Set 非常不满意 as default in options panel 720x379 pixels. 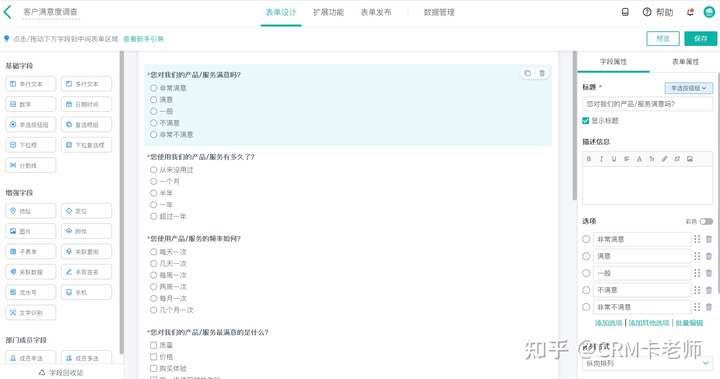[586, 307]
